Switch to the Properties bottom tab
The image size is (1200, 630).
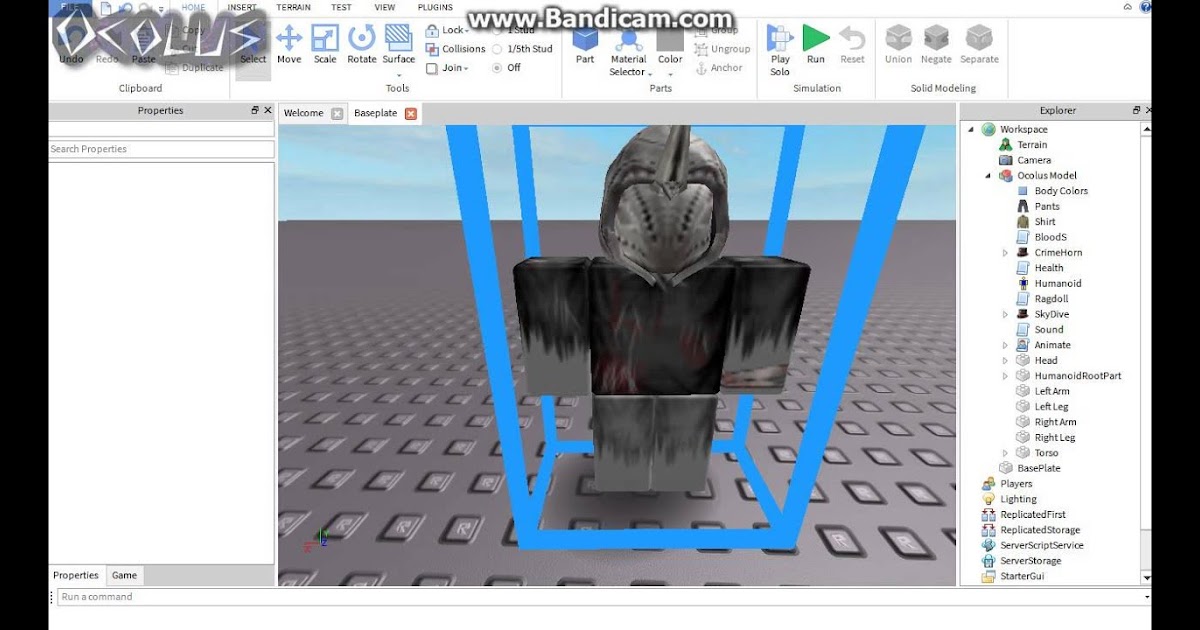pos(76,575)
